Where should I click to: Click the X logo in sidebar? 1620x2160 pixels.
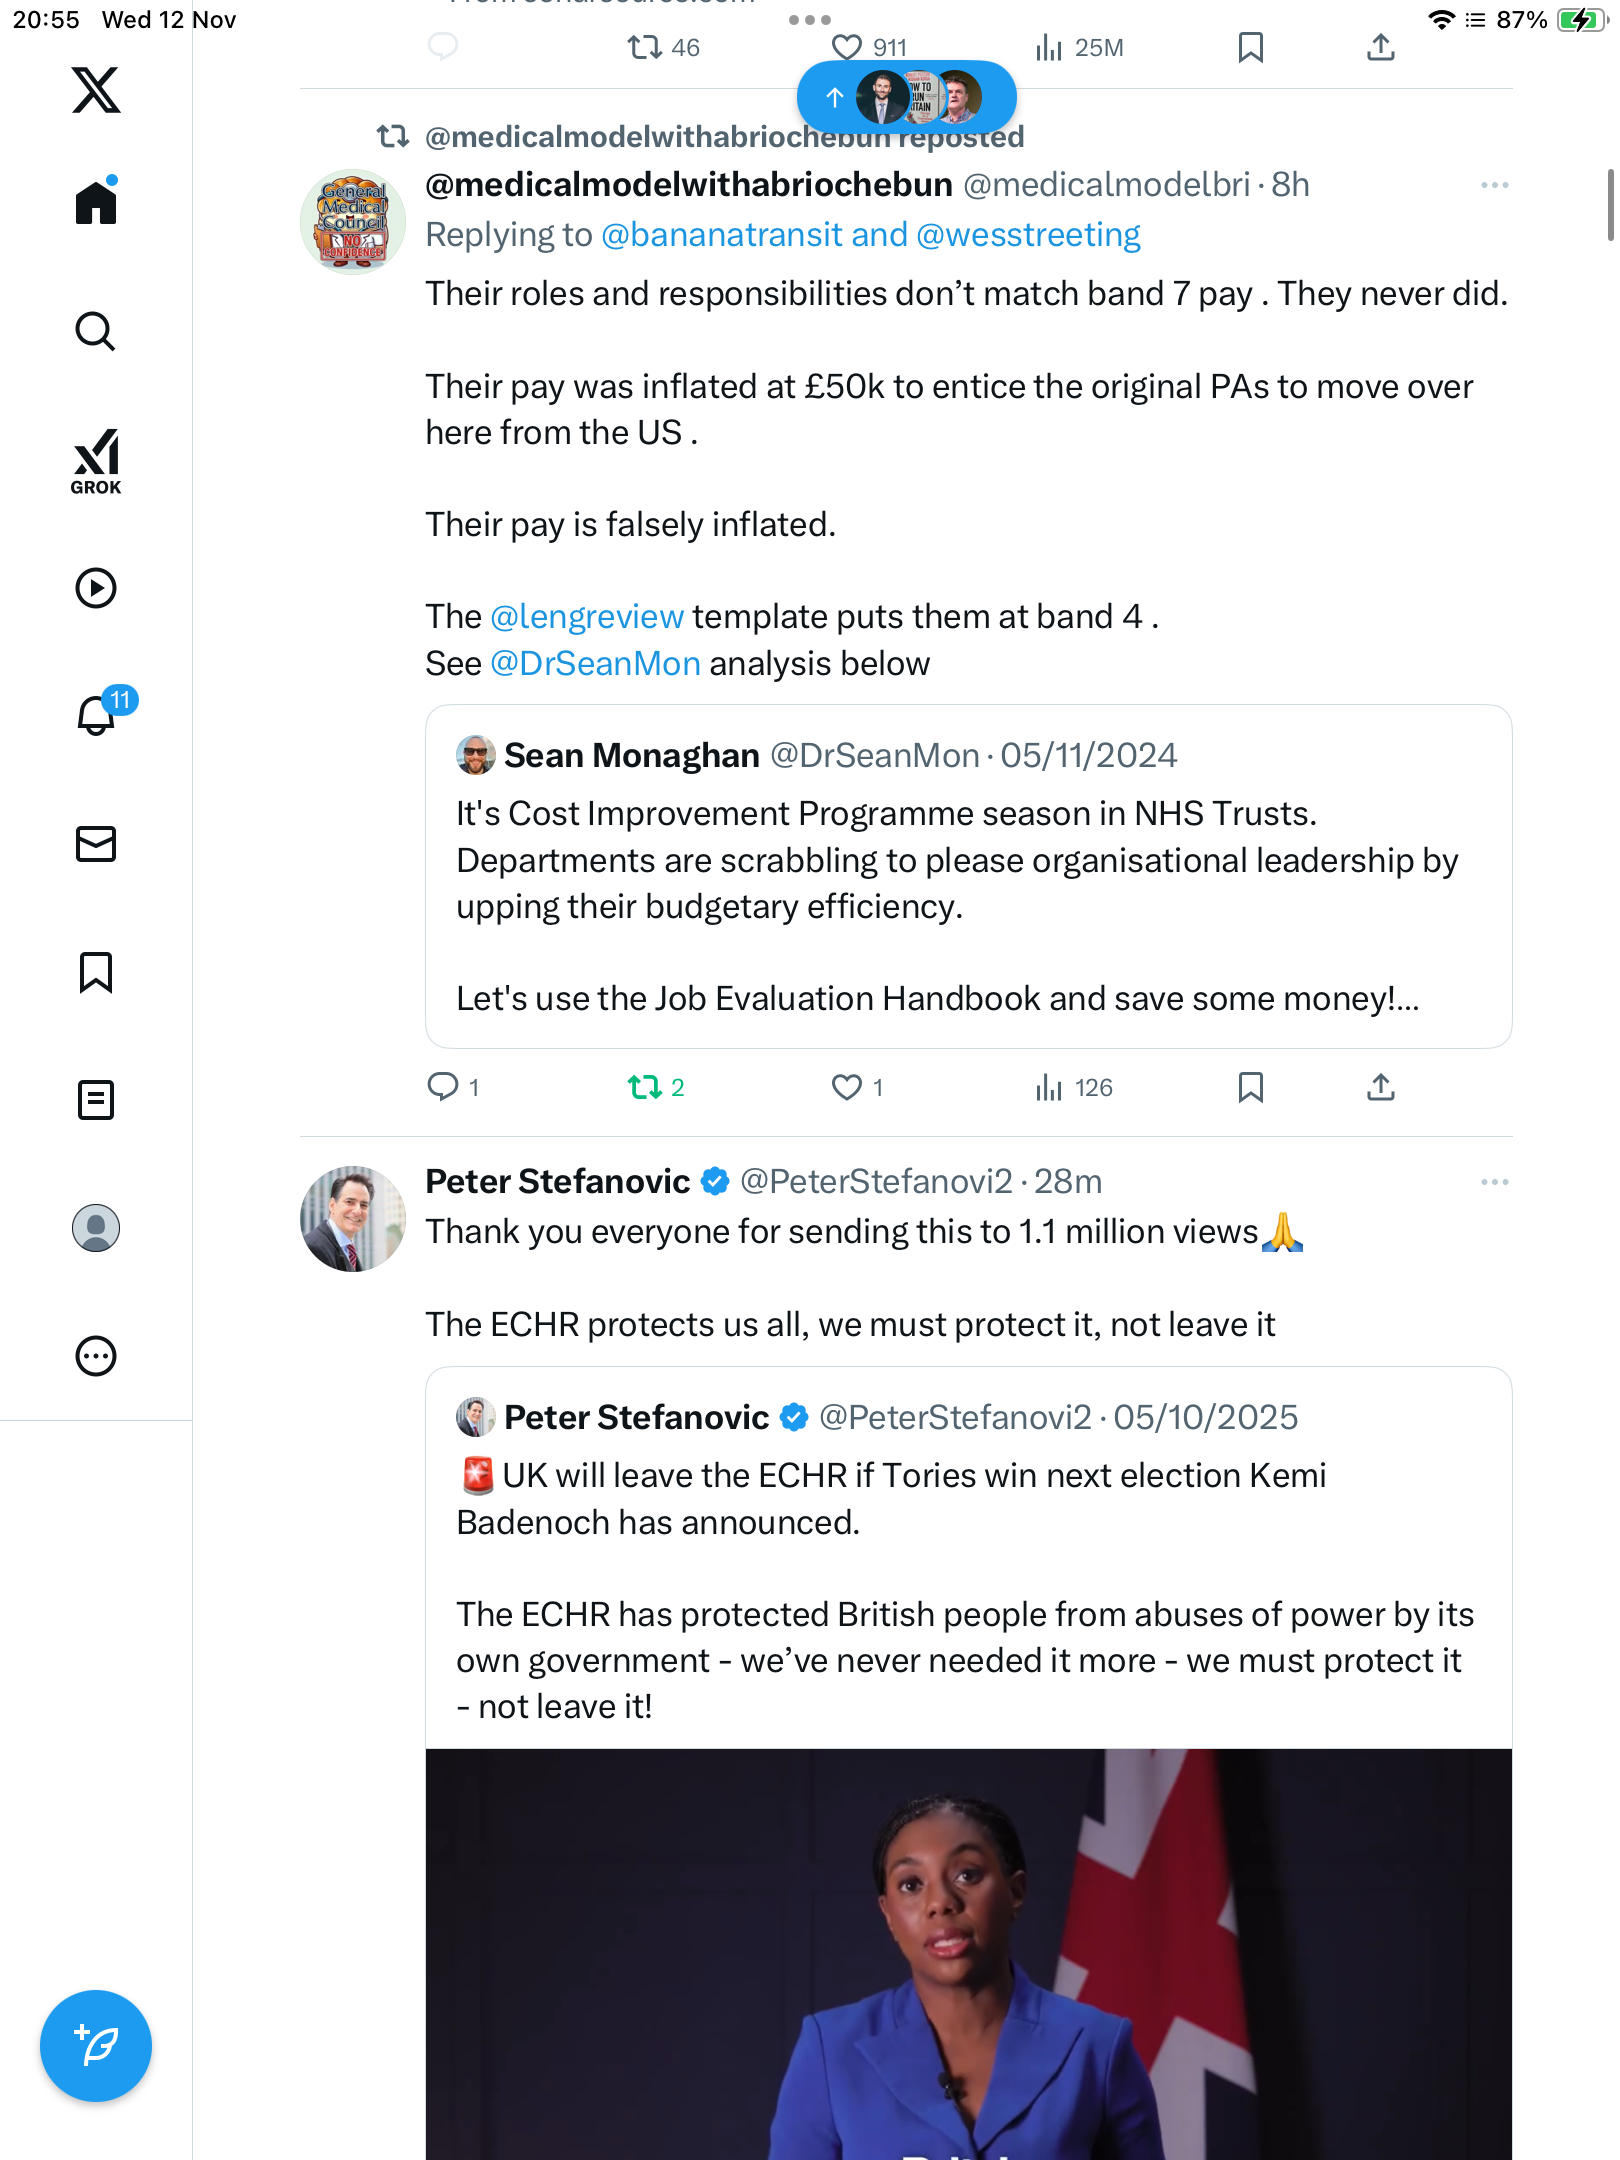[x=96, y=90]
